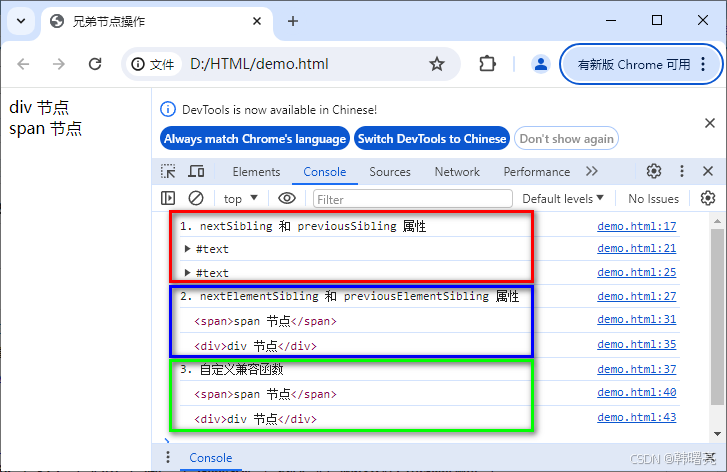Clear the console output
The width and height of the screenshot is (727, 472).
point(196,198)
